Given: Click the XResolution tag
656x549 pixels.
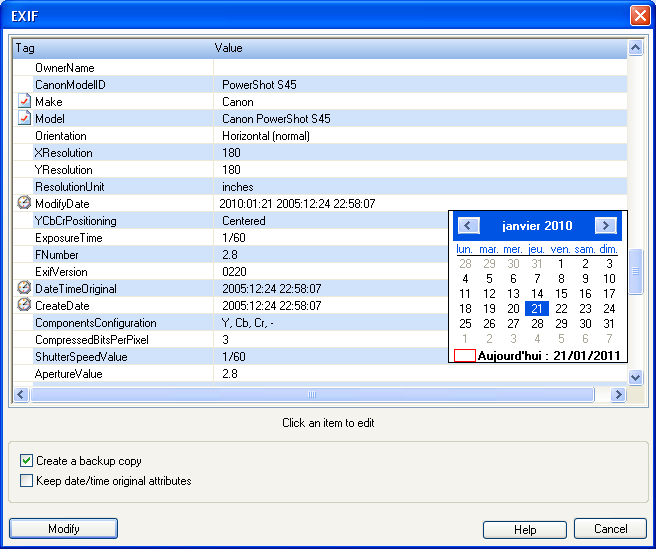Looking at the screenshot, I should pyautogui.click(x=64, y=153).
